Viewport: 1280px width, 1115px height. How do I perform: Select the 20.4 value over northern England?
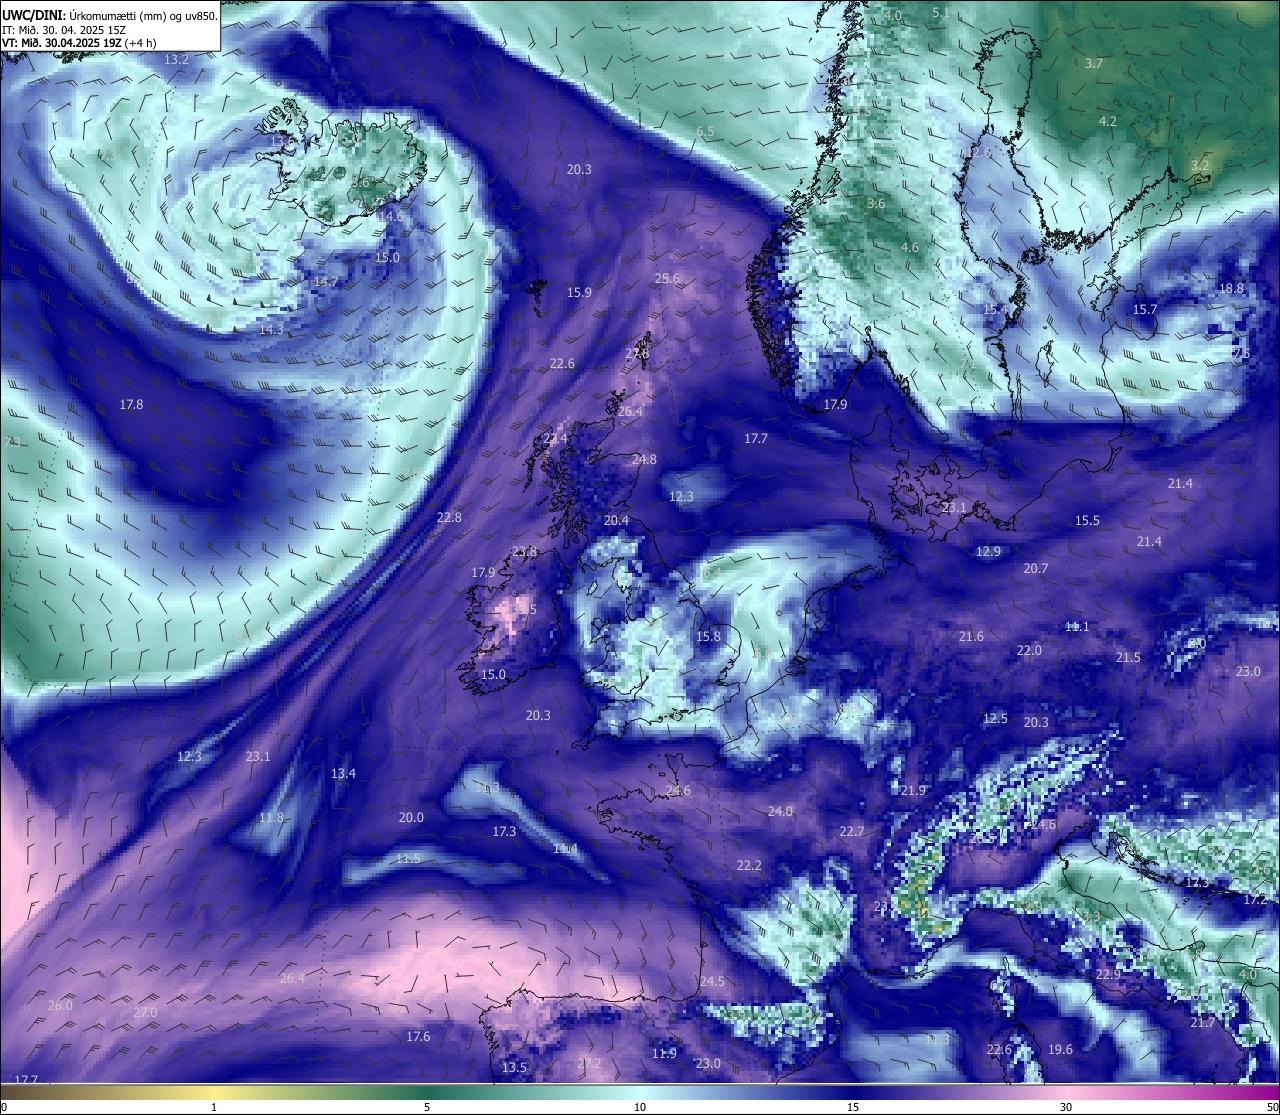click(x=616, y=521)
